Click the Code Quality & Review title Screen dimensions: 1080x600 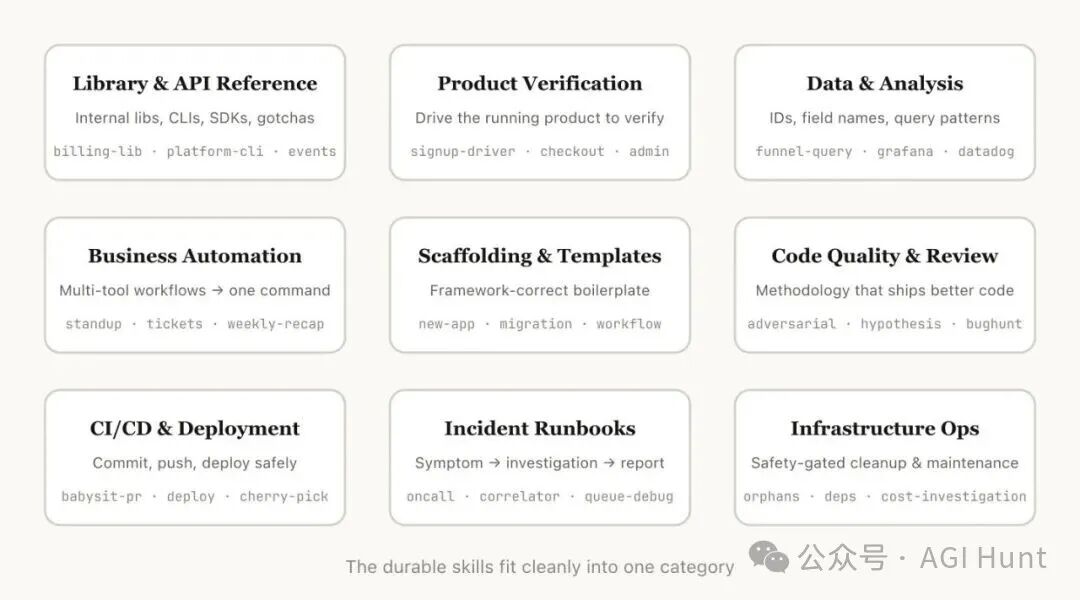(885, 256)
